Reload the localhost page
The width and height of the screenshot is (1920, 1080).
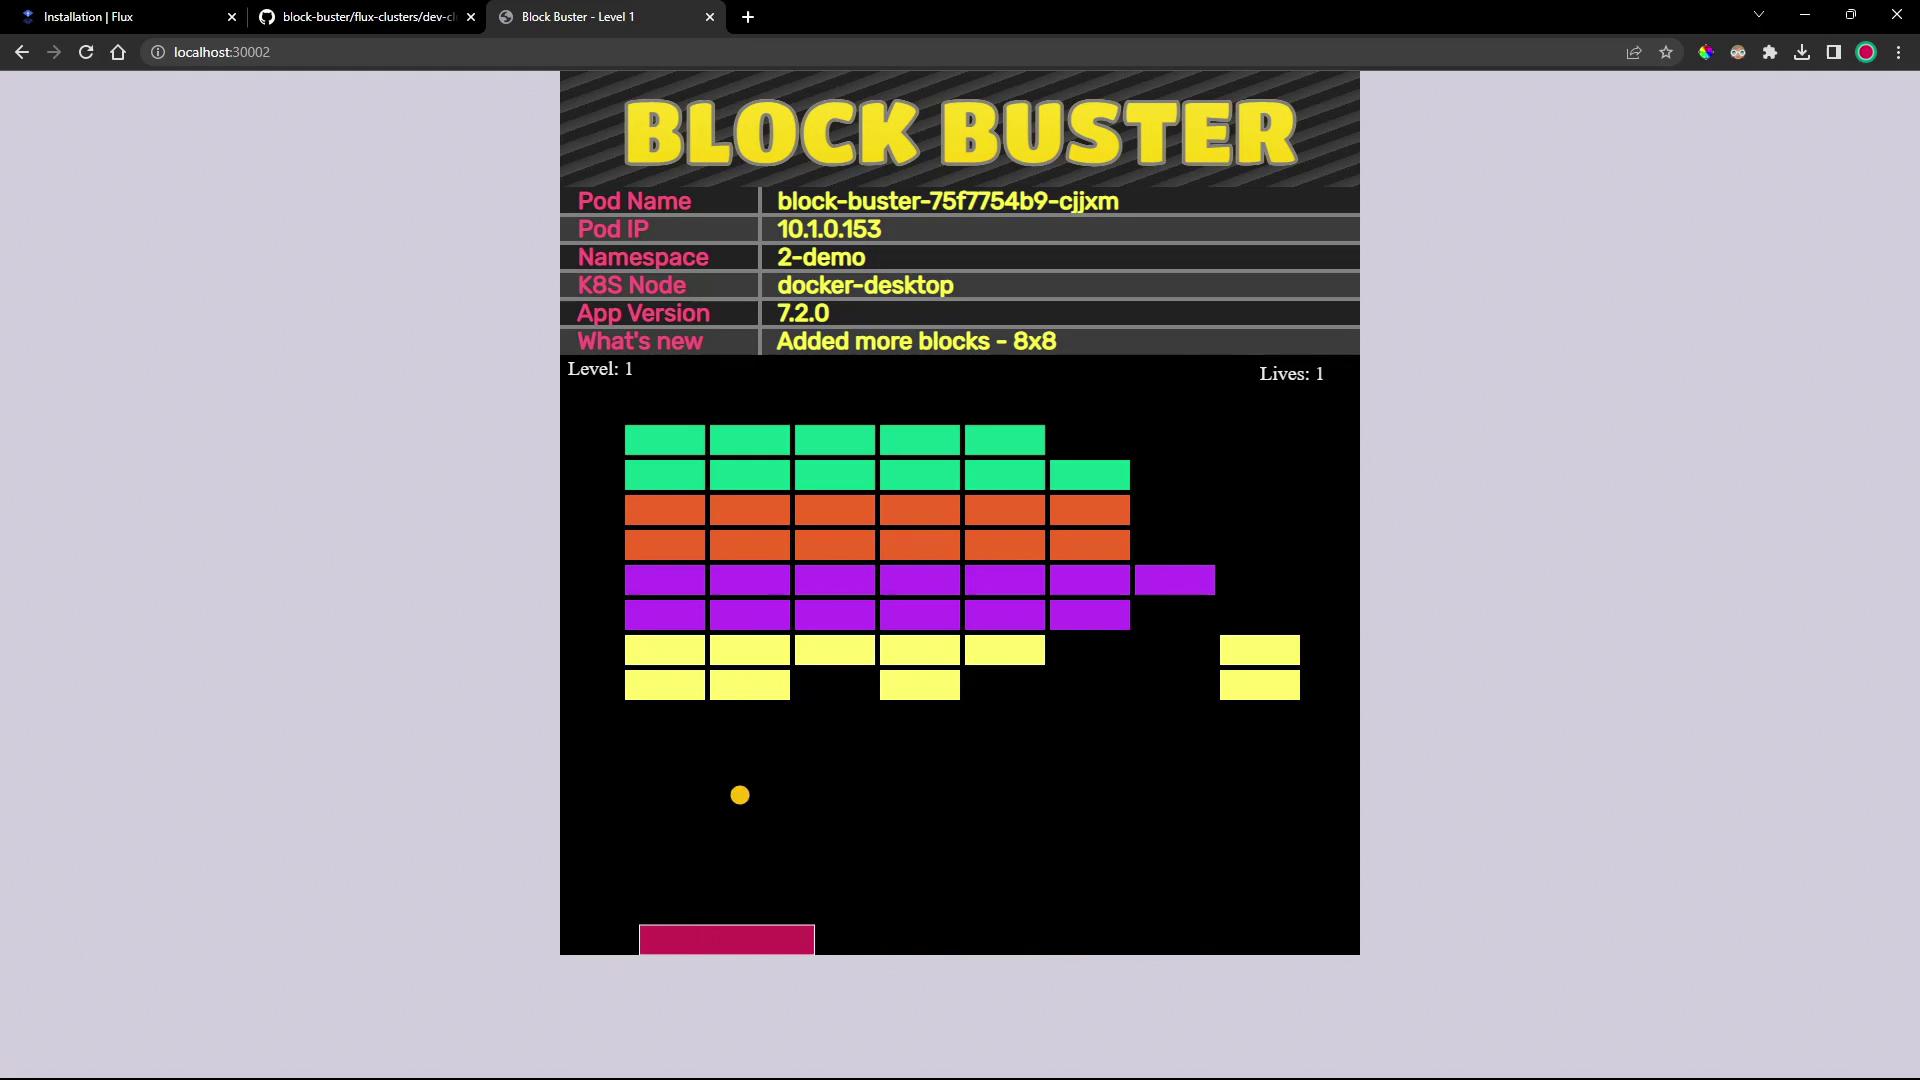tap(86, 52)
